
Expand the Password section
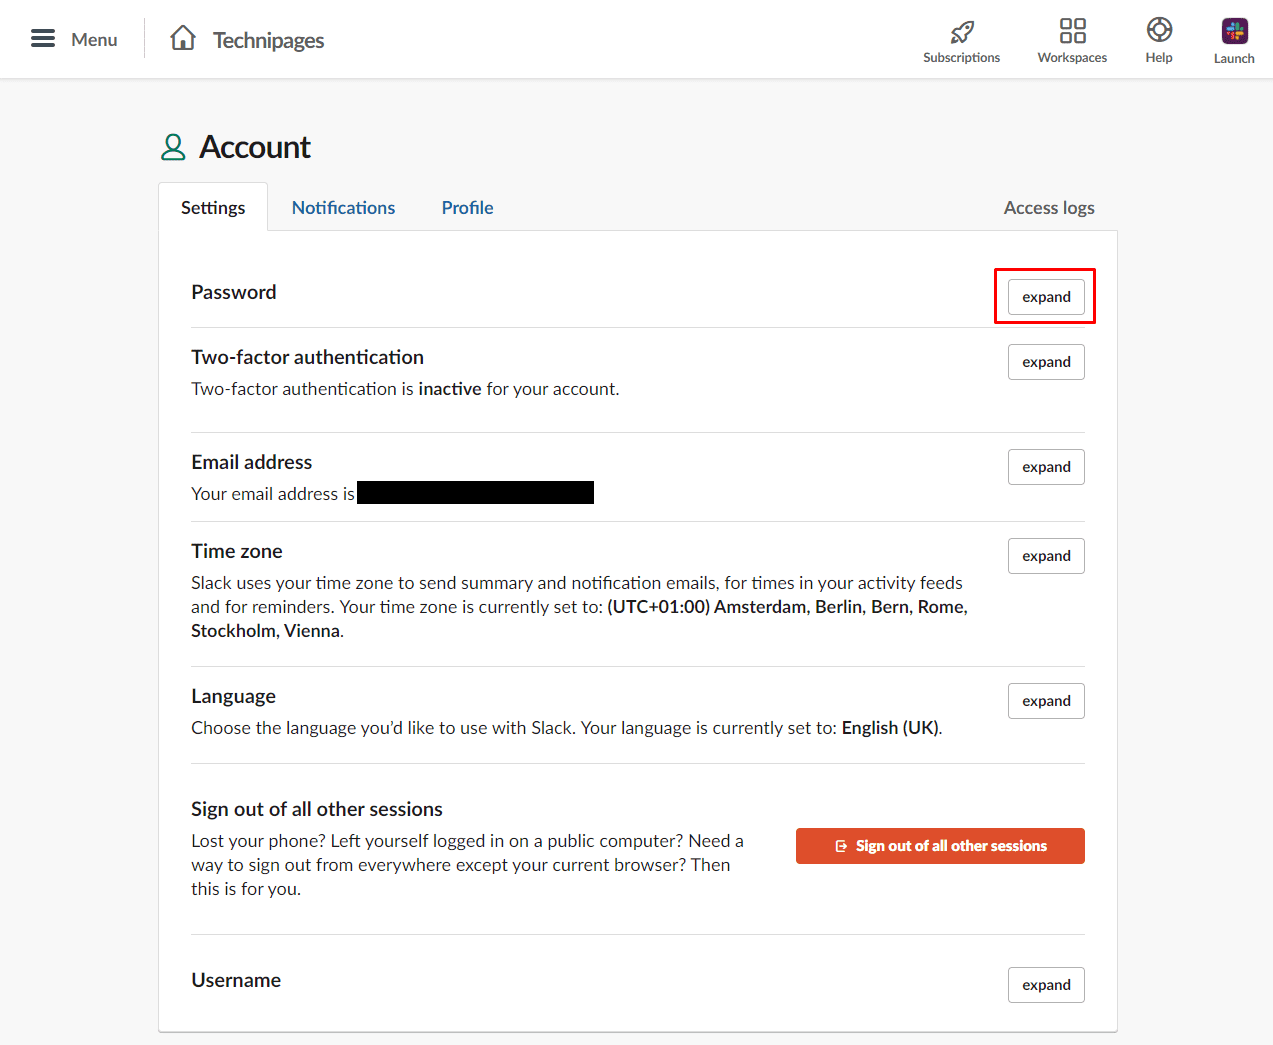click(1046, 297)
